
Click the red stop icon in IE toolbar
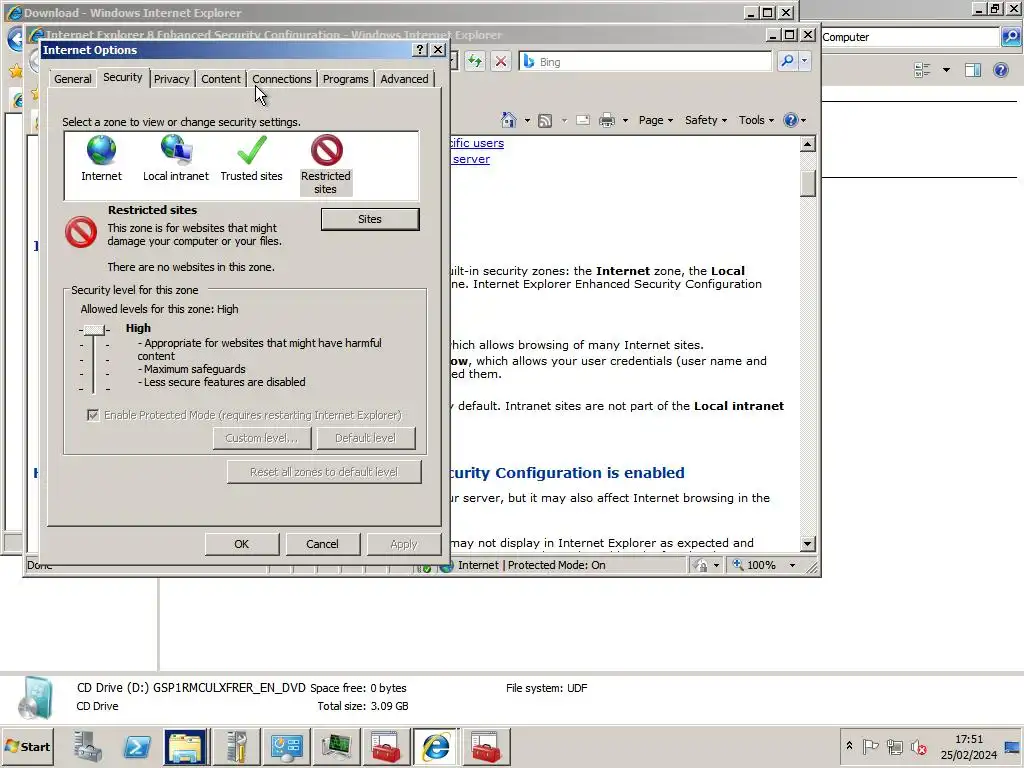click(x=501, y=61)
